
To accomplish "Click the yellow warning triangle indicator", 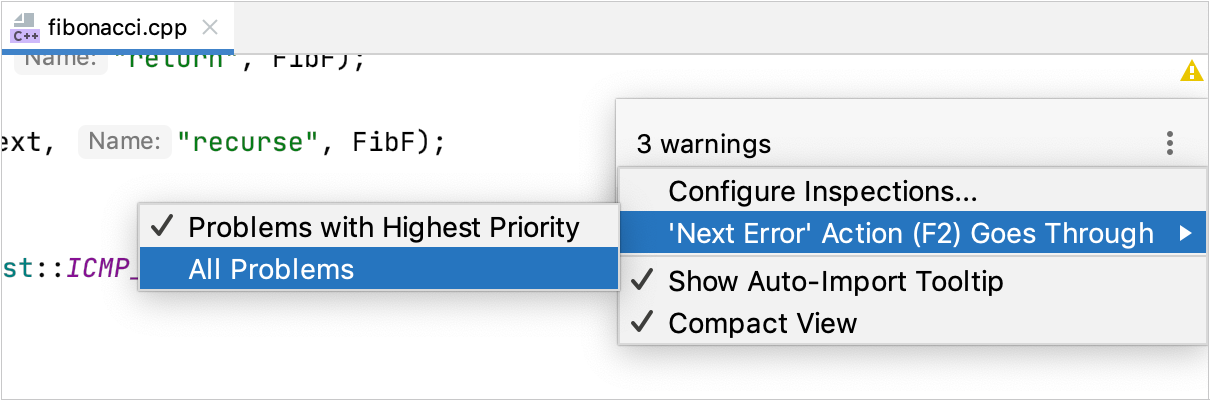I will tap(1191, 71).
